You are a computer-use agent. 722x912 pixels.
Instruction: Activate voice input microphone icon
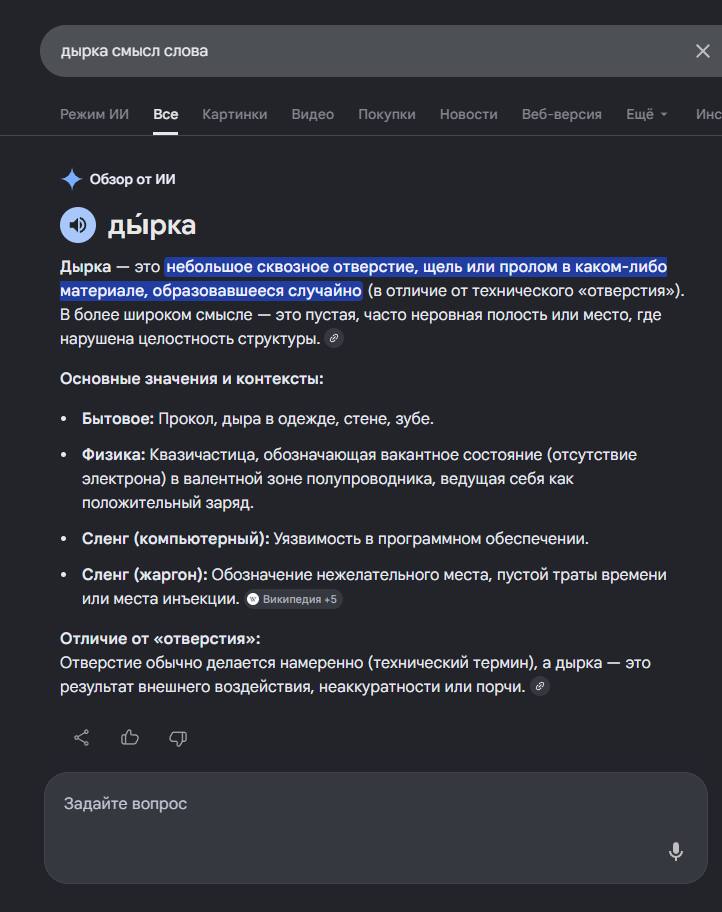675,852
